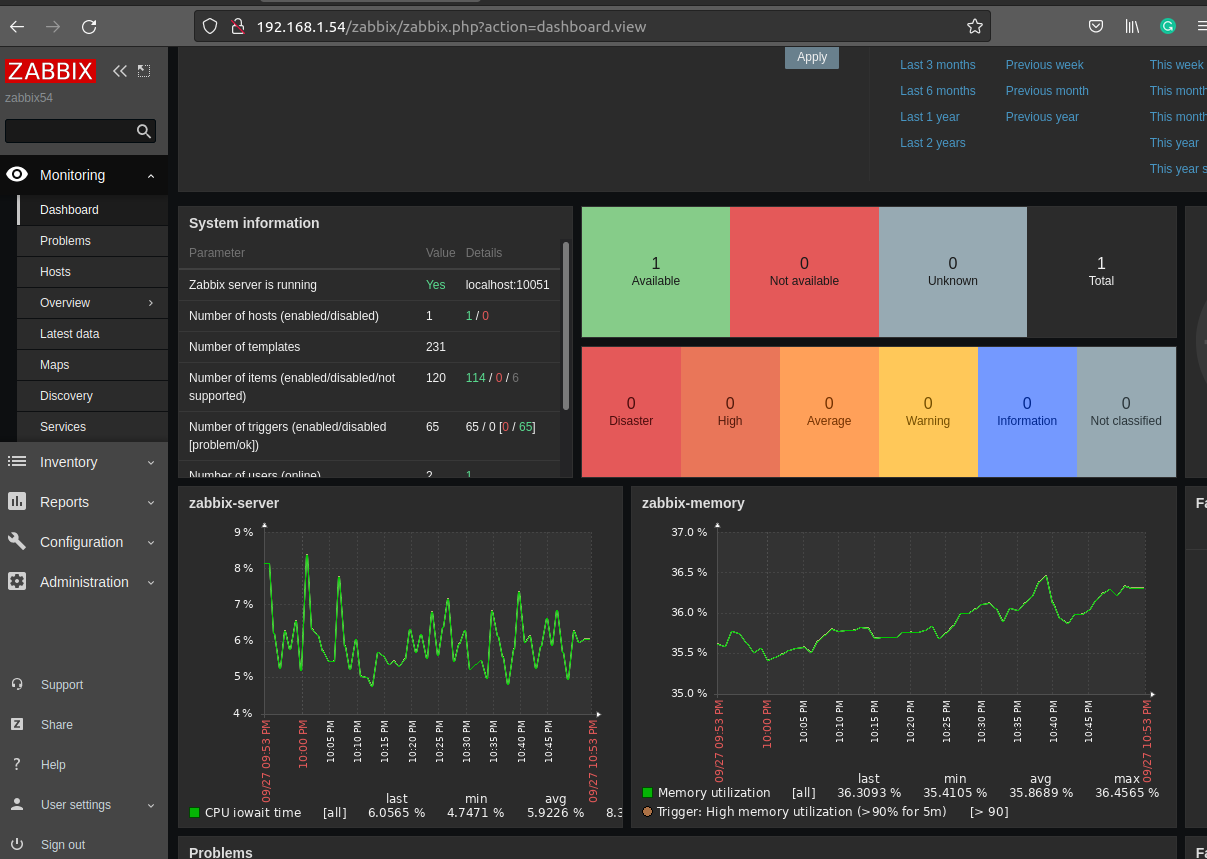Open the Latest data menu item
Image resolution: width=1207 pixels, height=859 pixels.
[92, 334]
